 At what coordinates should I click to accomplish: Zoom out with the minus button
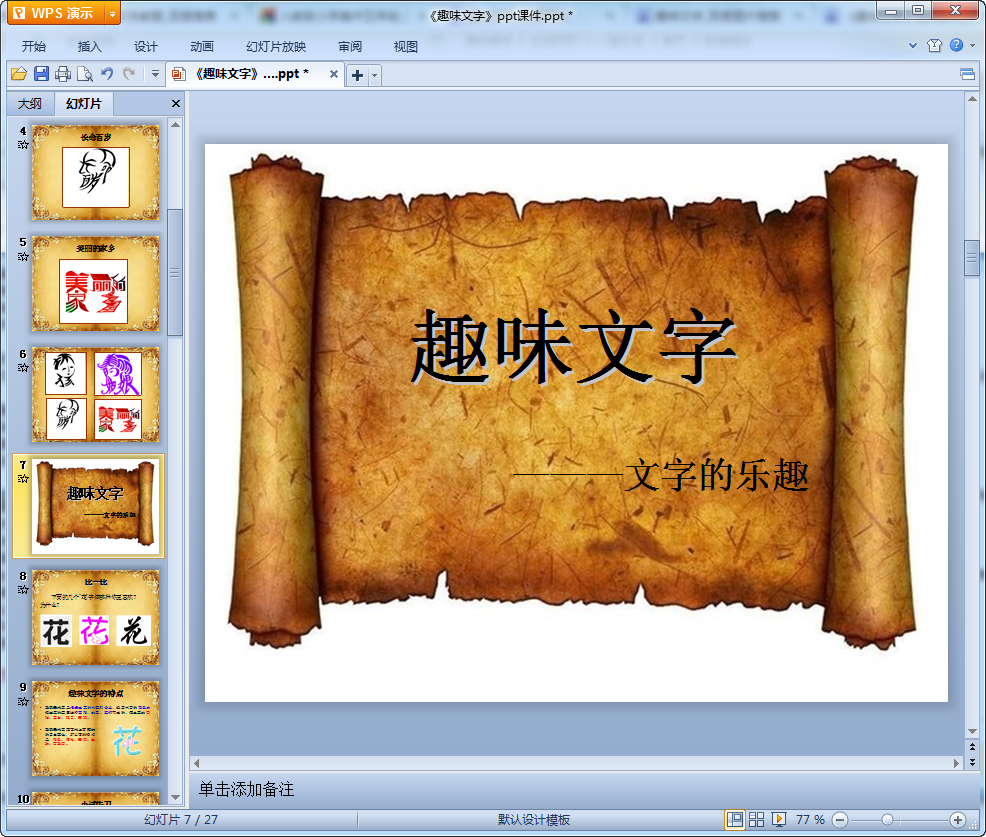coord(840,820)
